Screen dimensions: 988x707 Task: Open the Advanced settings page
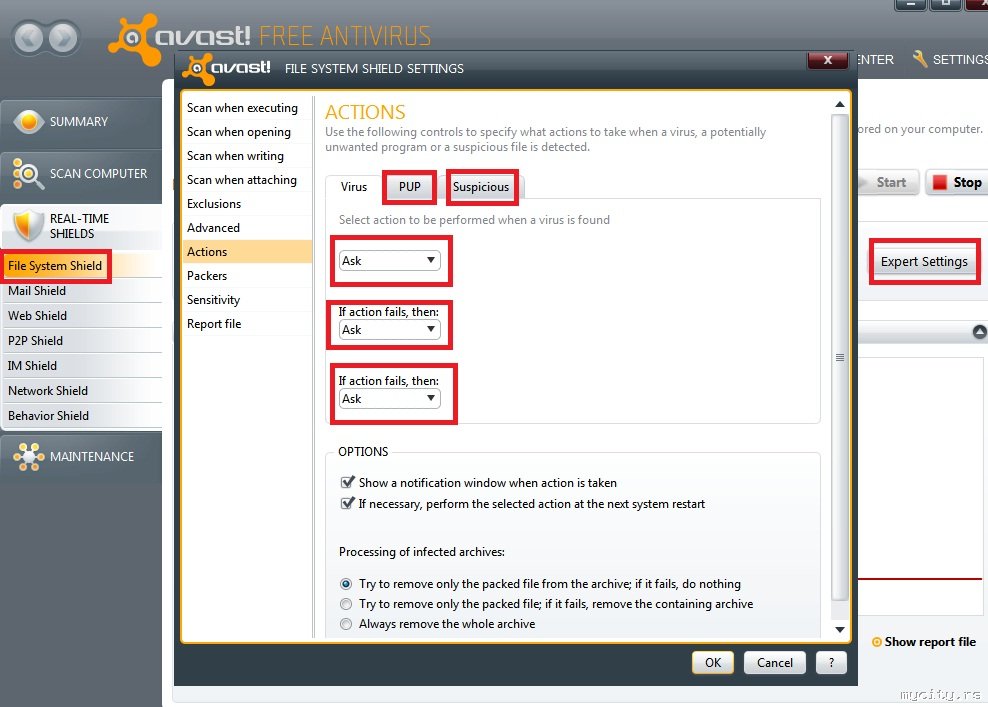point(246,227)
